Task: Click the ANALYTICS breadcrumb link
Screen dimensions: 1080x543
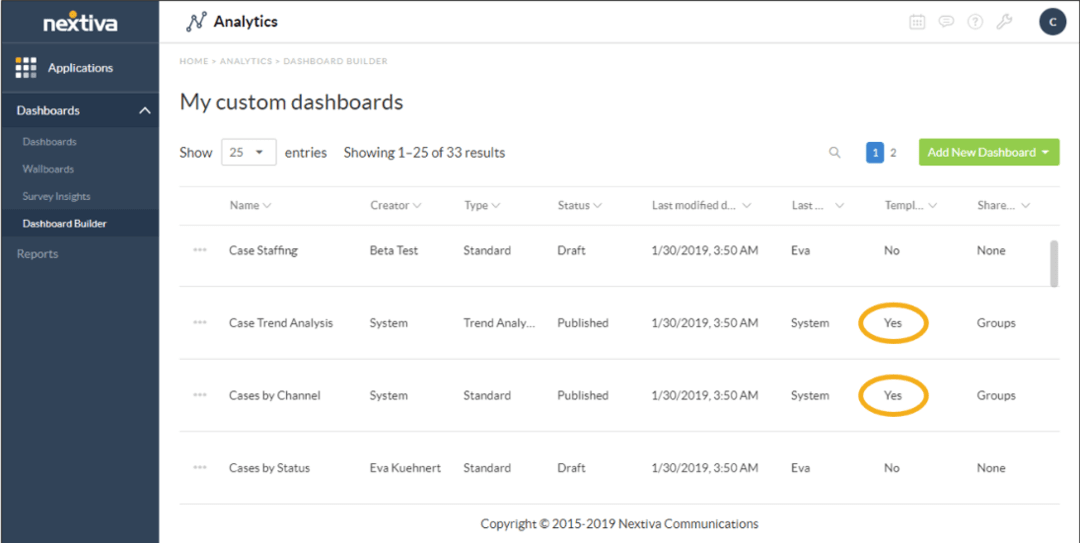Action: pyautogui.click(x=246, y=61)
